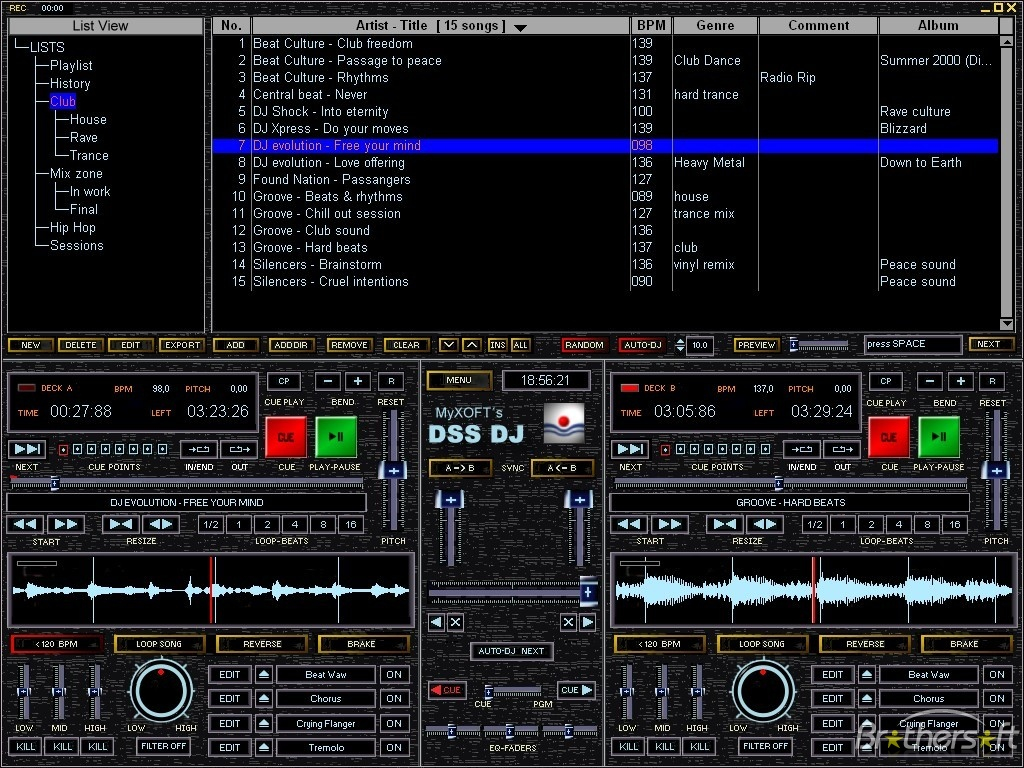1024x768 pixels.
Task: Select the song 'Groove - Hard beats'
Action: (x=310, y=247)
